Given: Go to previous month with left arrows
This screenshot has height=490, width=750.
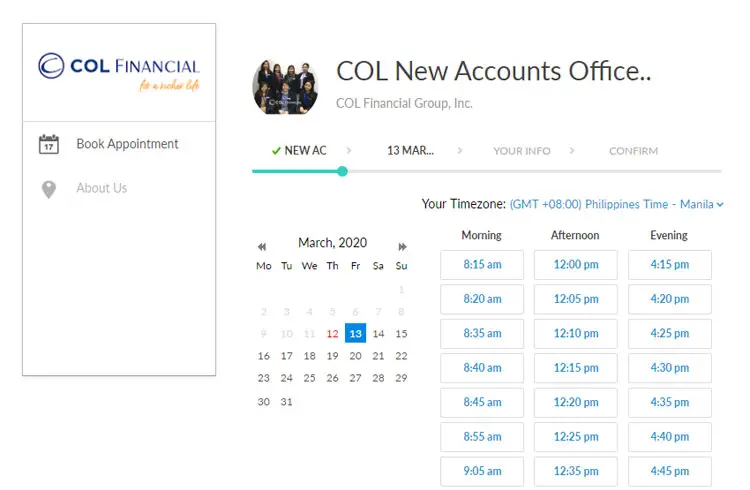Looking at the screenshot, I should (262, 247).
